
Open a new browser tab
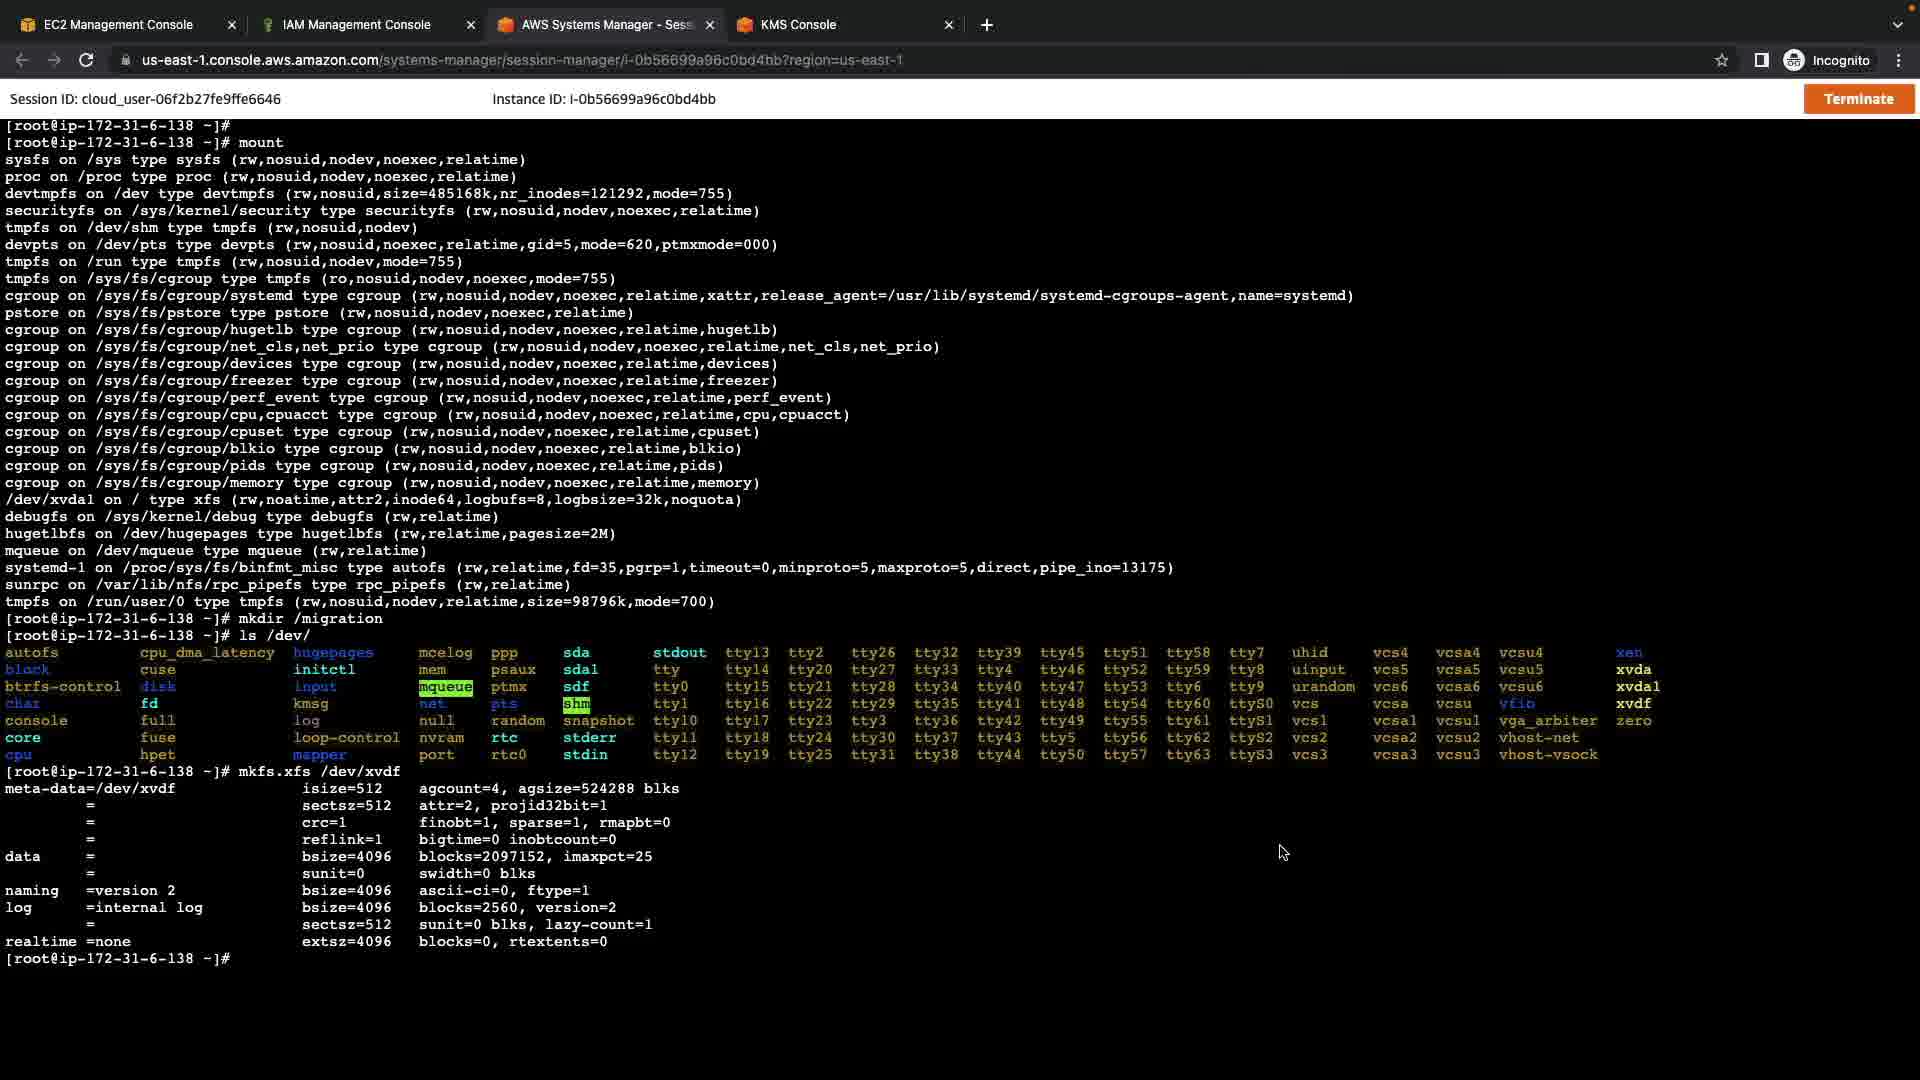point(986,25)
